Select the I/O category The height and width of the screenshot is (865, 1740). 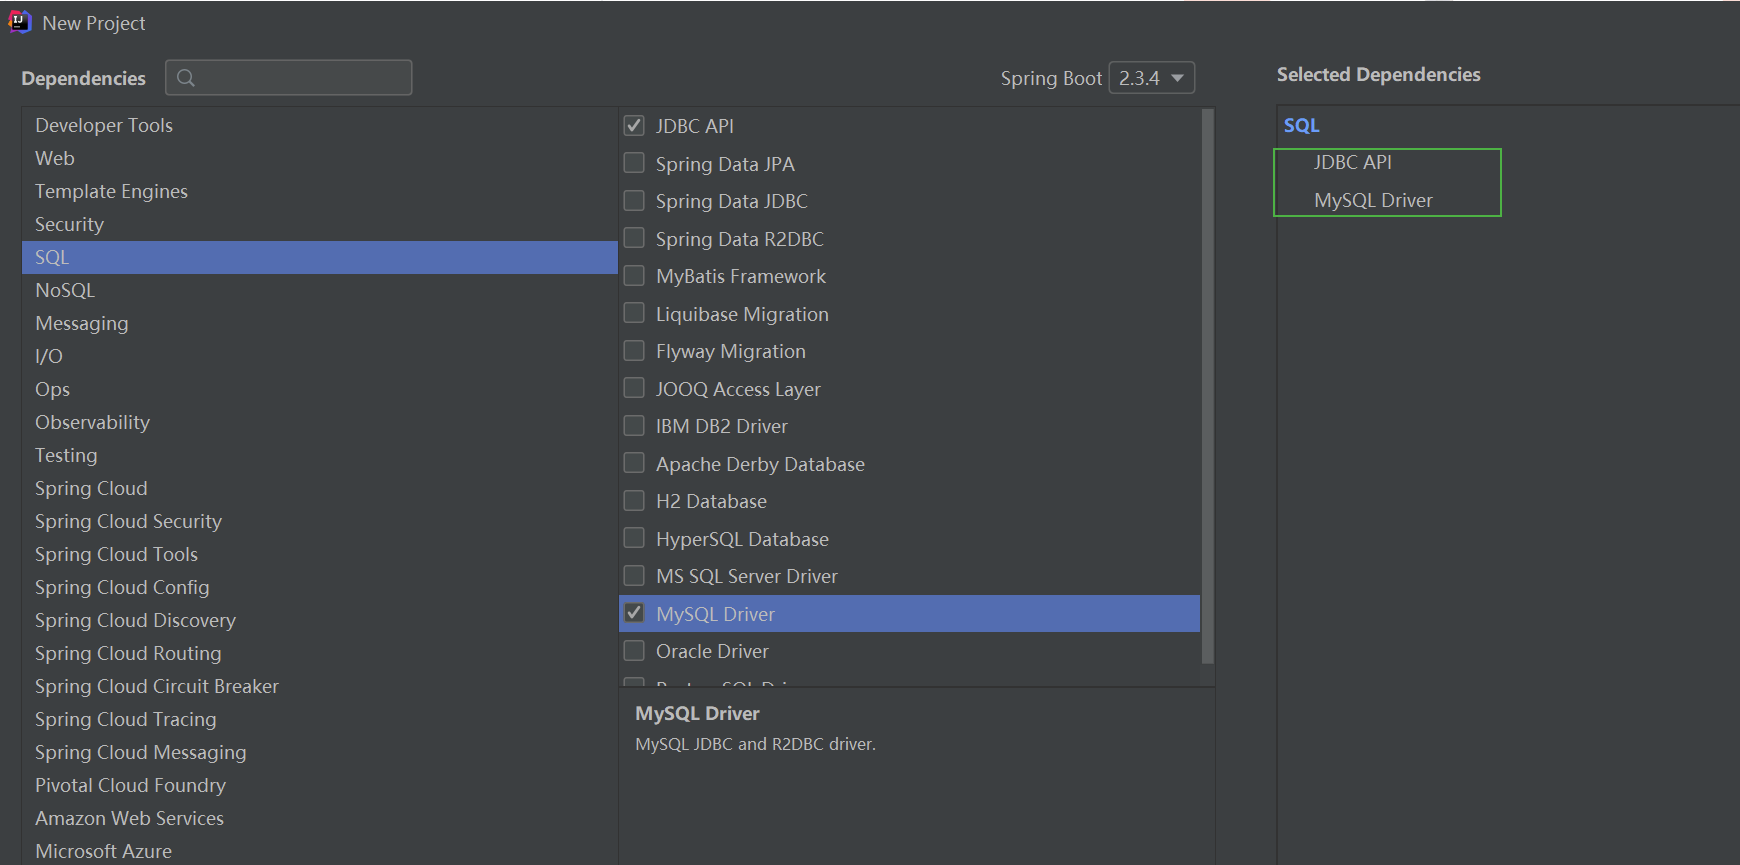coord(320,356)
